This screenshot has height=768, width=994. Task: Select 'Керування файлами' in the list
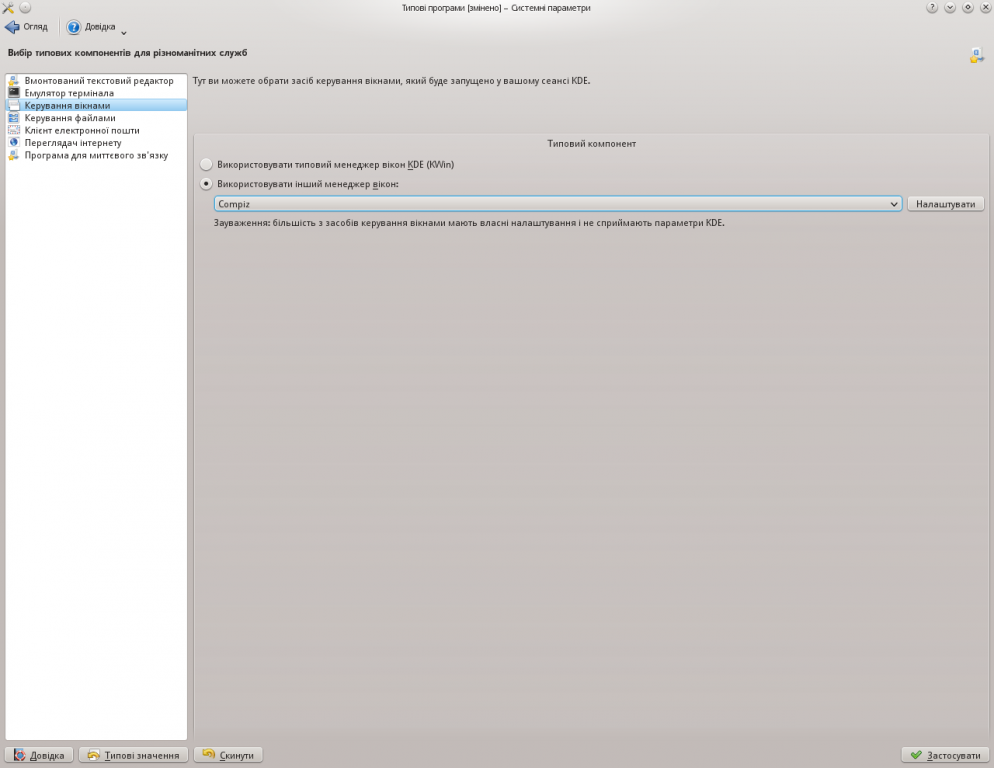[96, 118]
